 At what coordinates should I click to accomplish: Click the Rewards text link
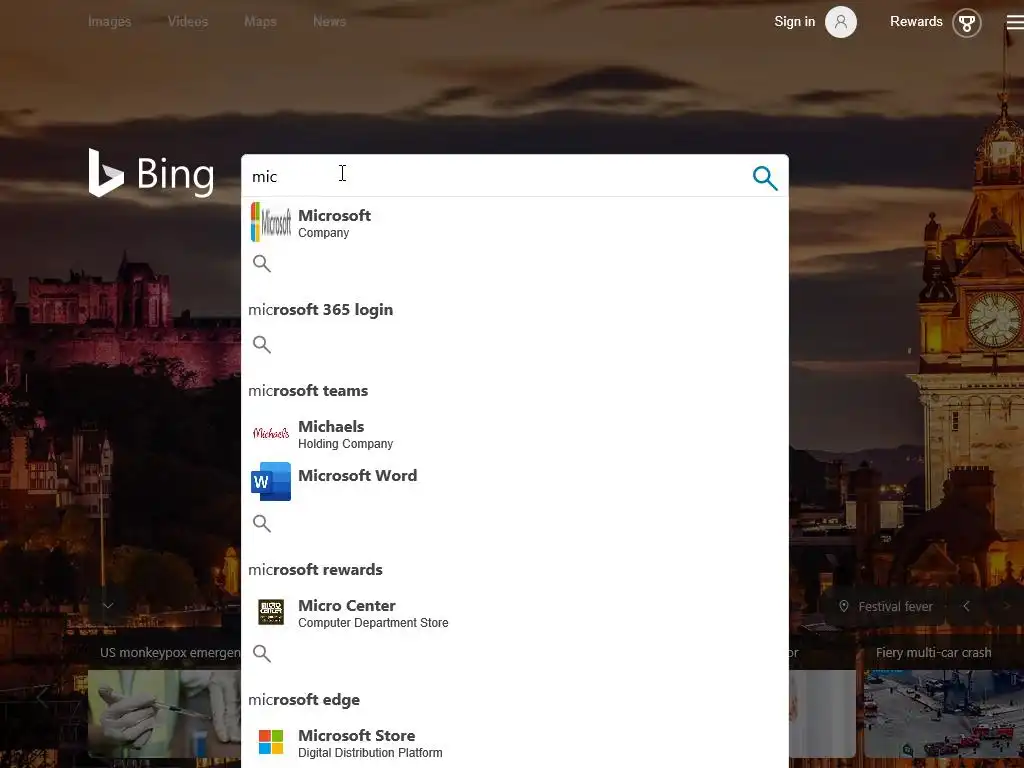click(x=916, y=22)
